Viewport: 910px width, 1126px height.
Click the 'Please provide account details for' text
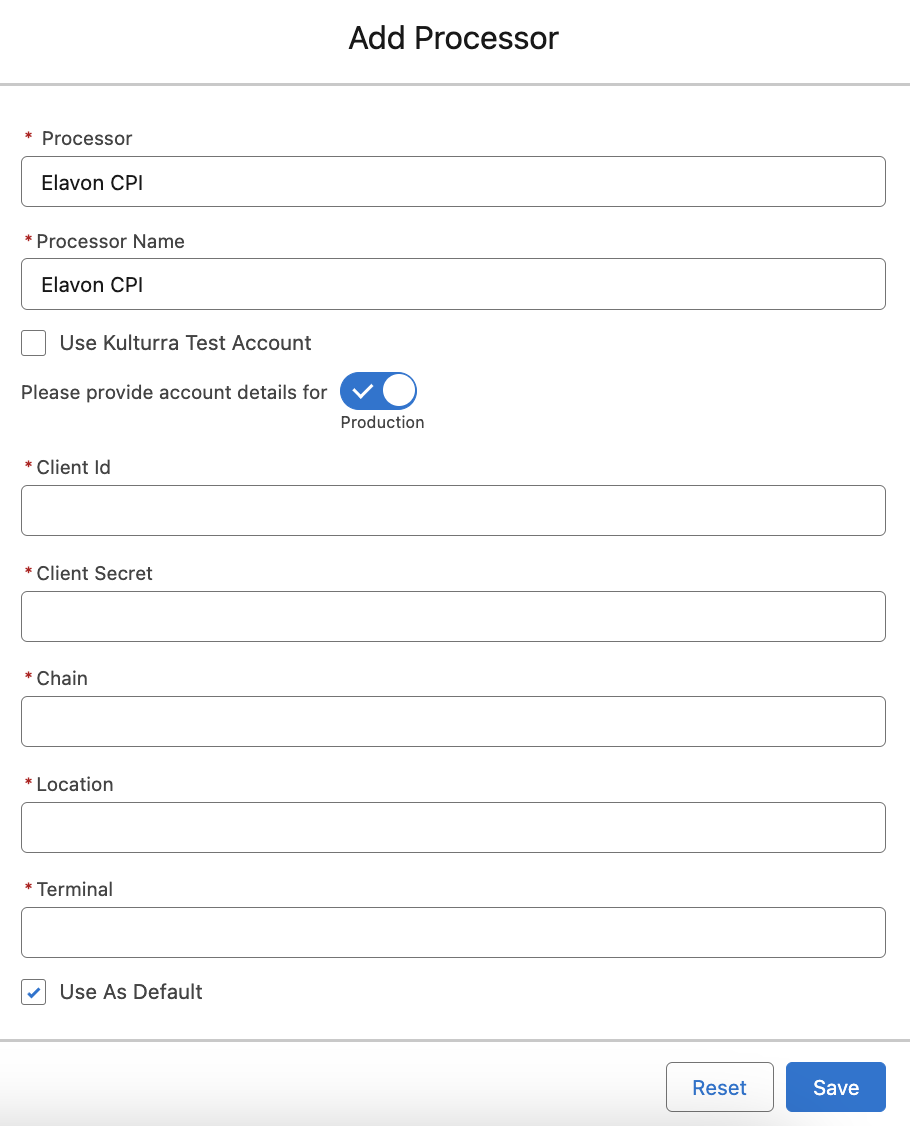pyautogui.click(x=174, y=392)
